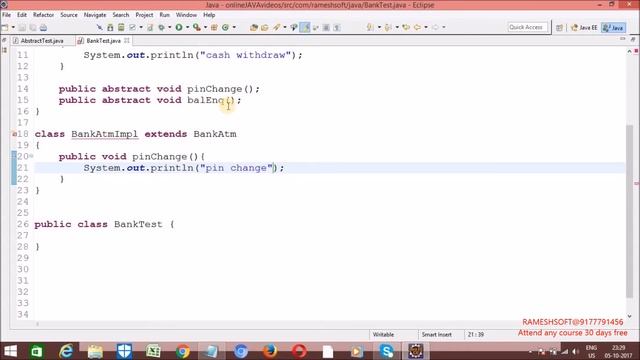Click the Back navigation arrow icon
The width and height of the screenshot is (640, 360).
[417, 27]
